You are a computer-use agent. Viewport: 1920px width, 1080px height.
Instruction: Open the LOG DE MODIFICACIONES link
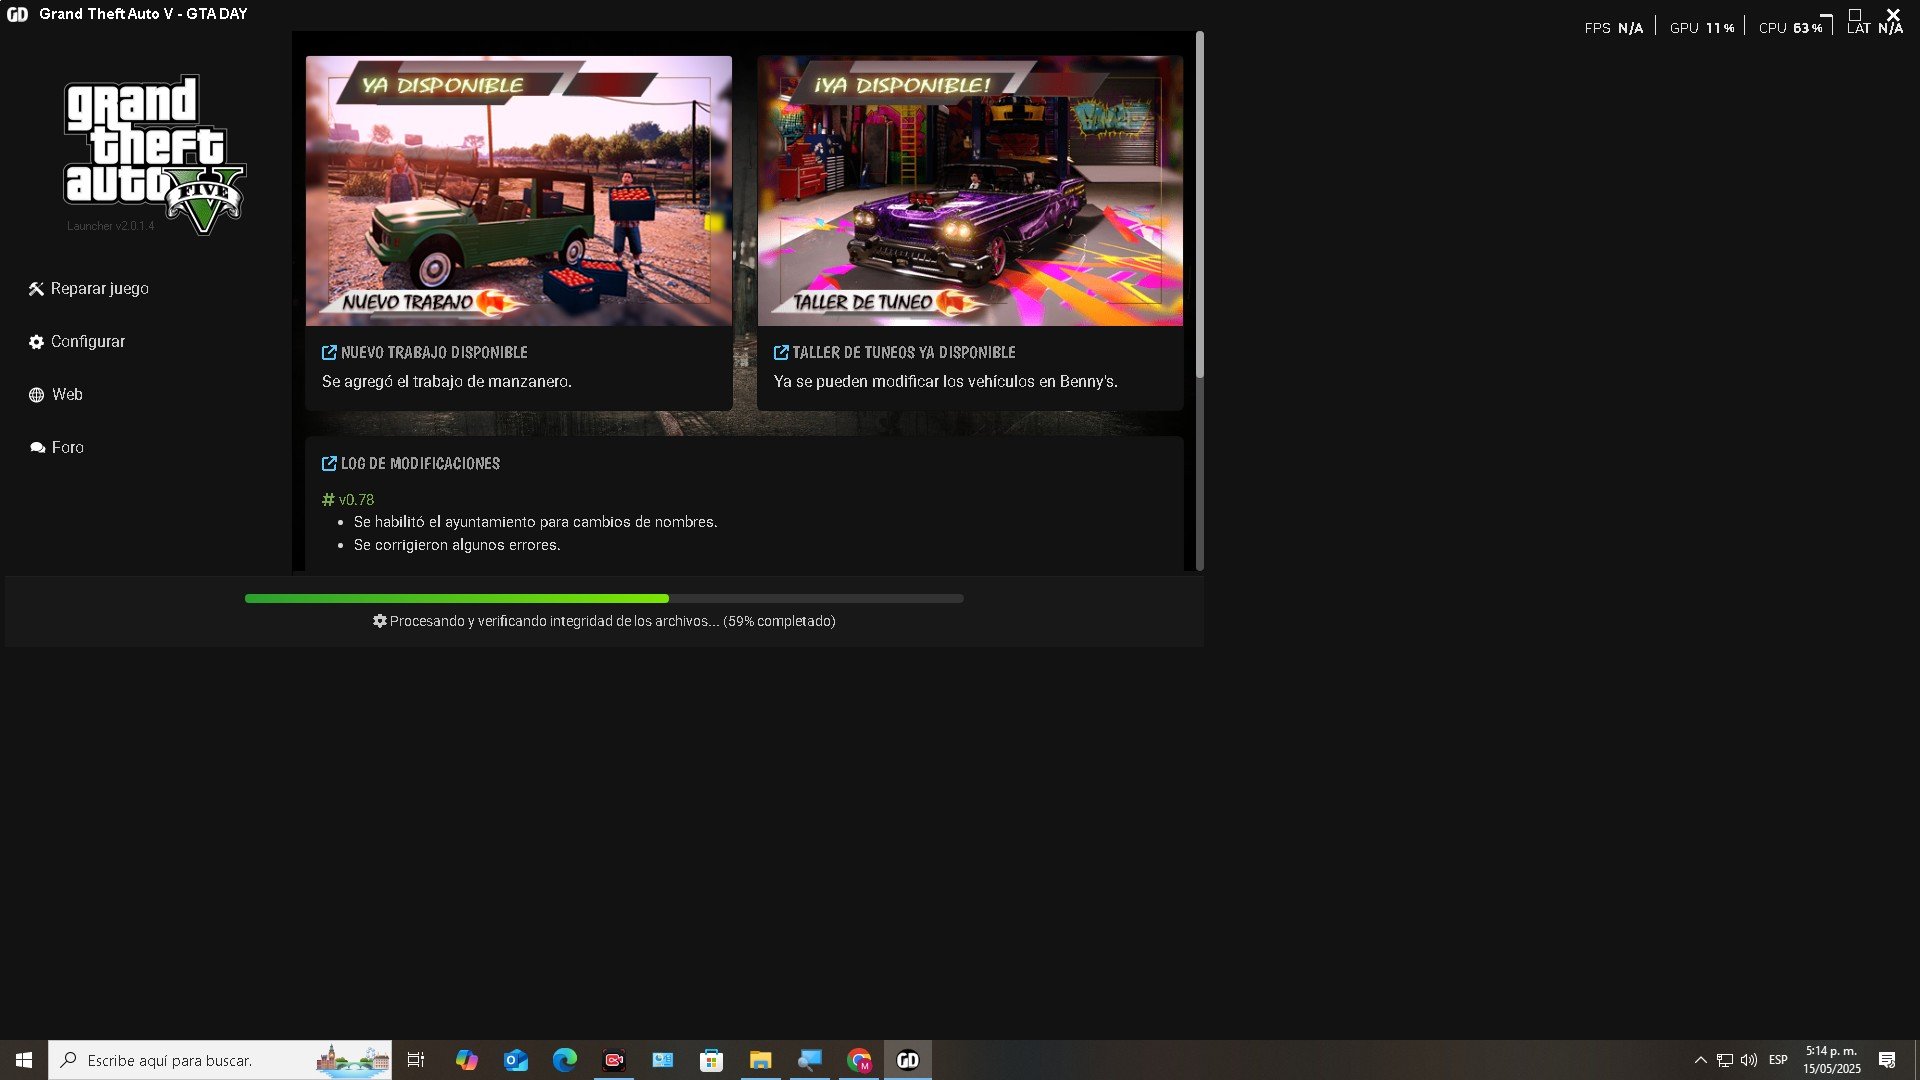click(420, 464)
